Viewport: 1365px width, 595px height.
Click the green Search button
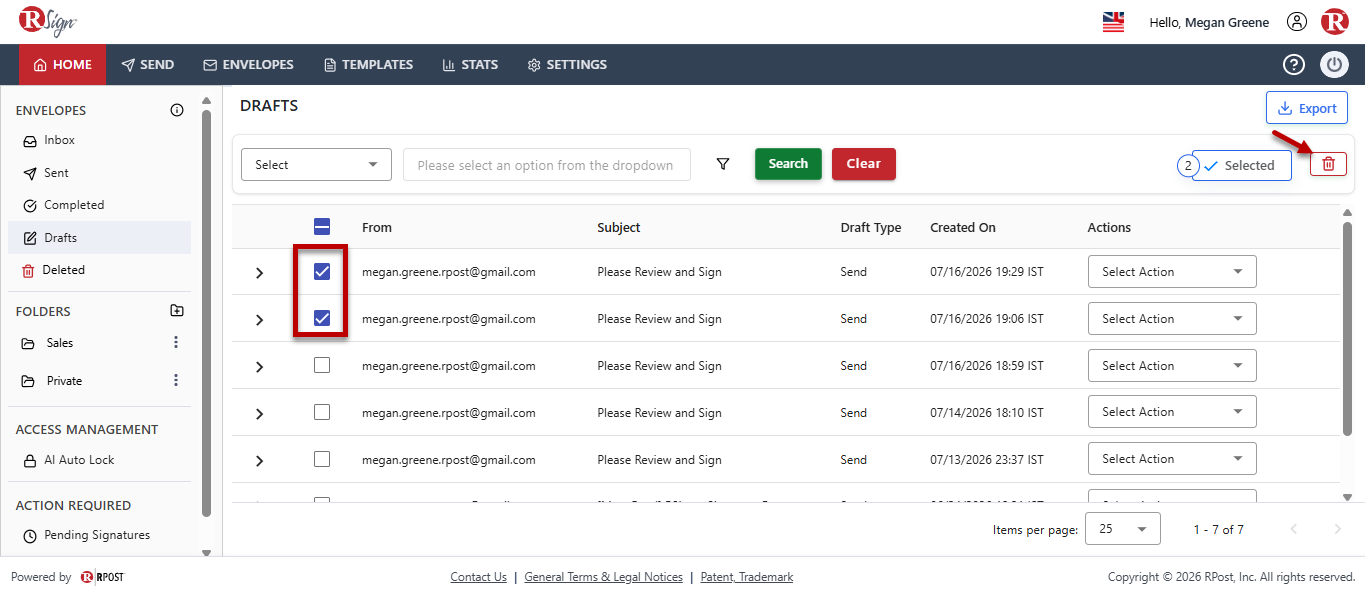[x=788, y=164]
